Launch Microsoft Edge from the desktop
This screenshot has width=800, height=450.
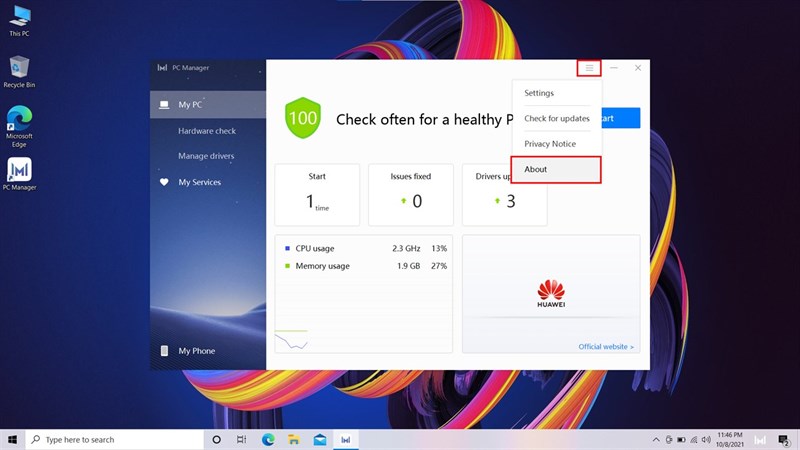point(19,127)
